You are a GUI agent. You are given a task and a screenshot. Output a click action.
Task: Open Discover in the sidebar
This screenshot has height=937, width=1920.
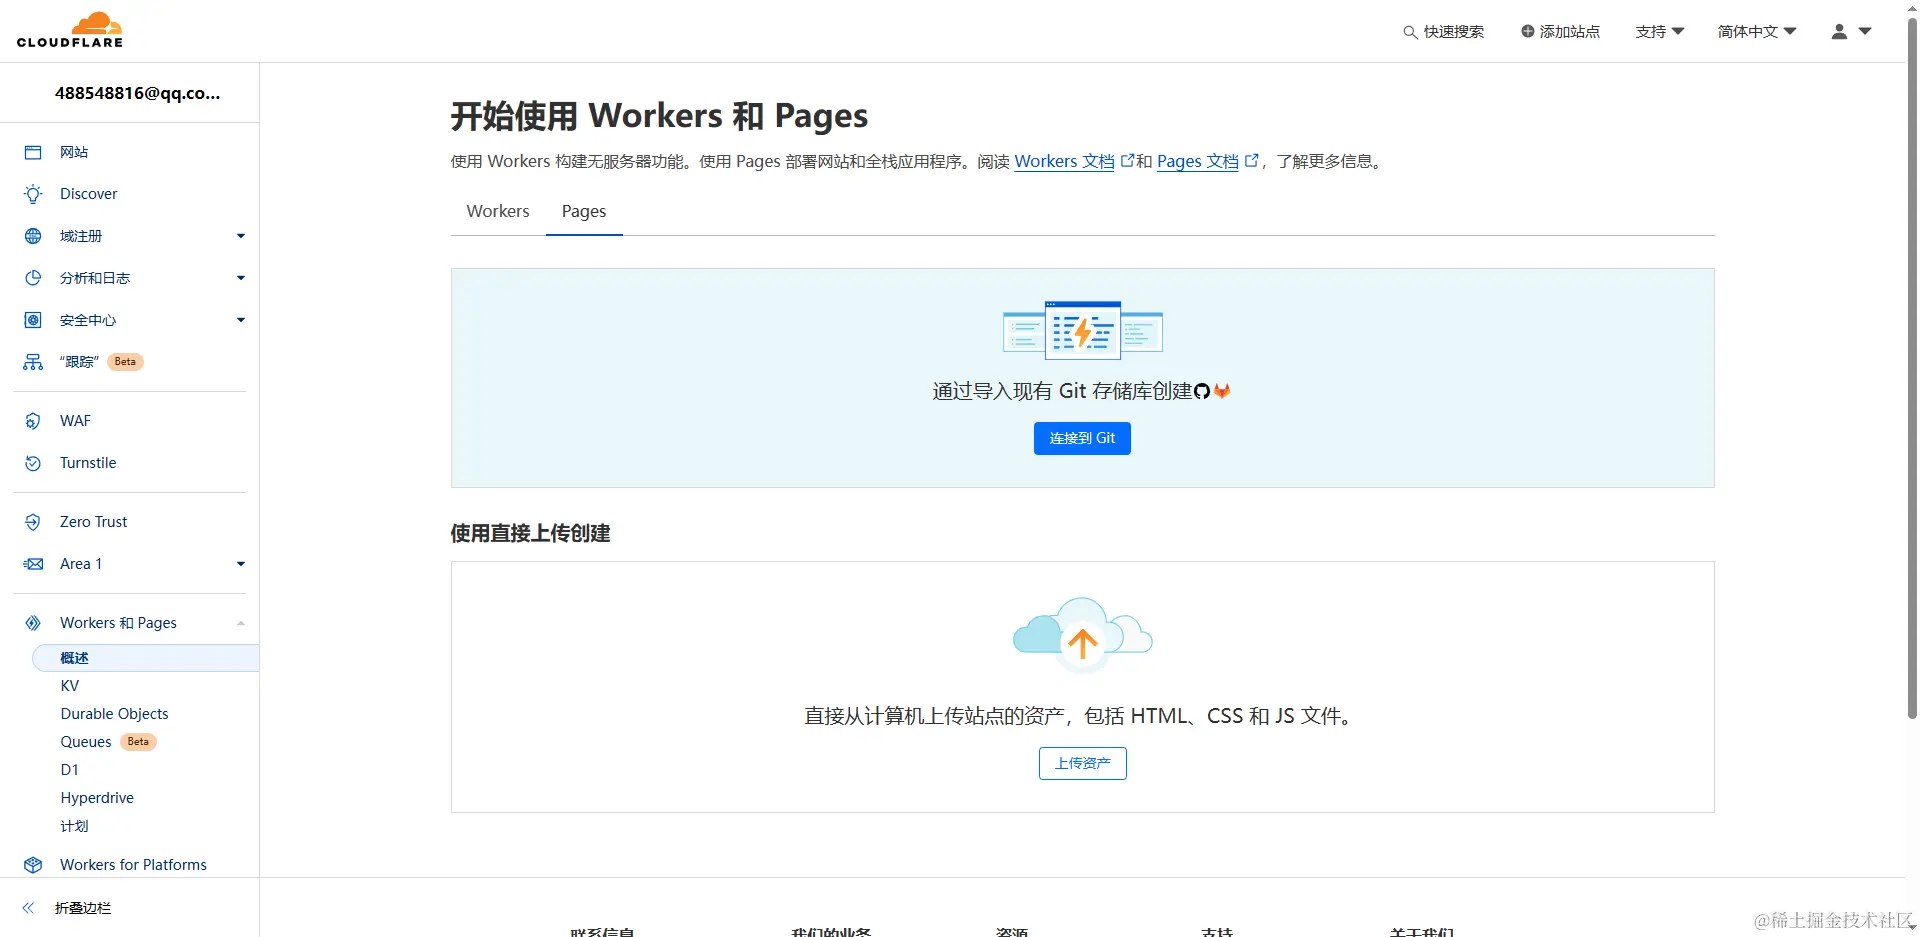(88, 194)
